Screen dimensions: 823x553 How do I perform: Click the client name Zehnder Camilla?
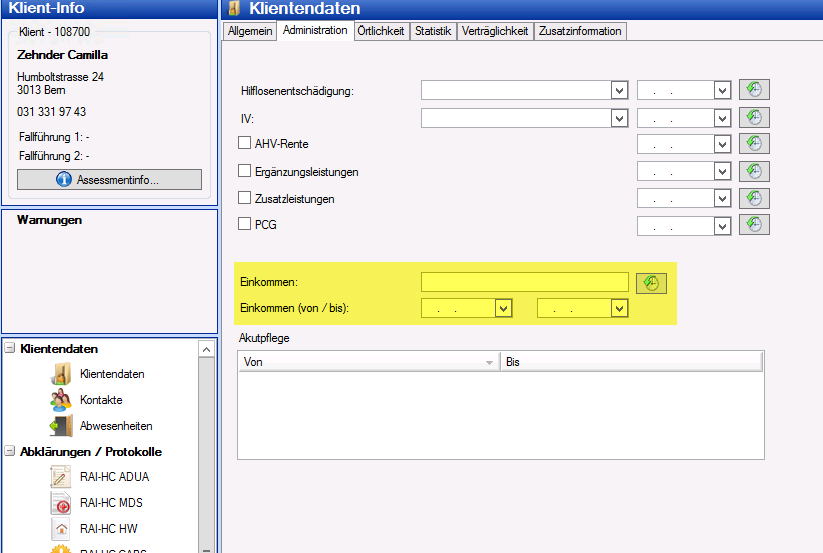62,55
